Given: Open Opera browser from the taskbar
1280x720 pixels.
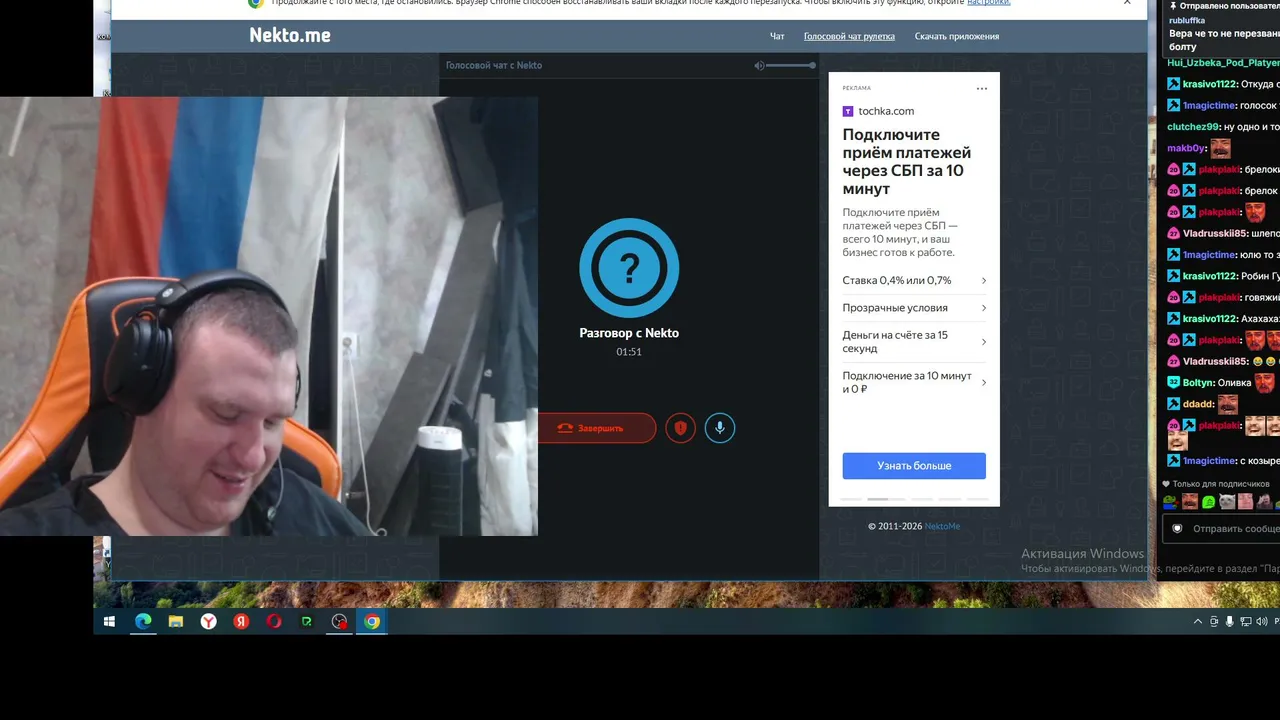Looking at the screenshot, I should coord(274,622).
